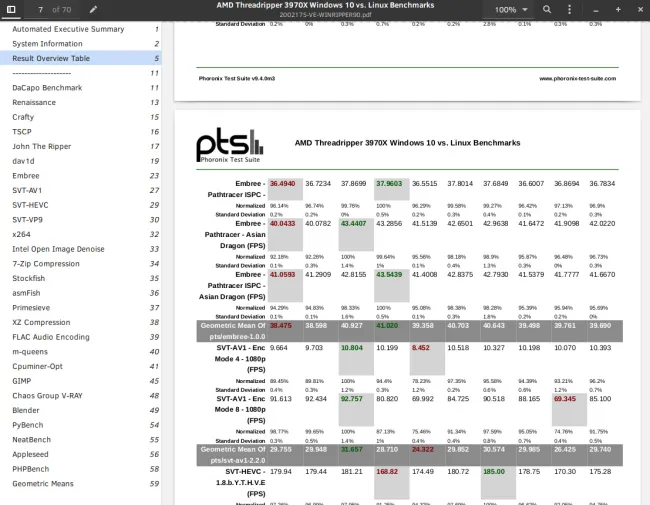Click the green value 92.757
Screen dimensions: 650x505
click(x=352, y=399)
